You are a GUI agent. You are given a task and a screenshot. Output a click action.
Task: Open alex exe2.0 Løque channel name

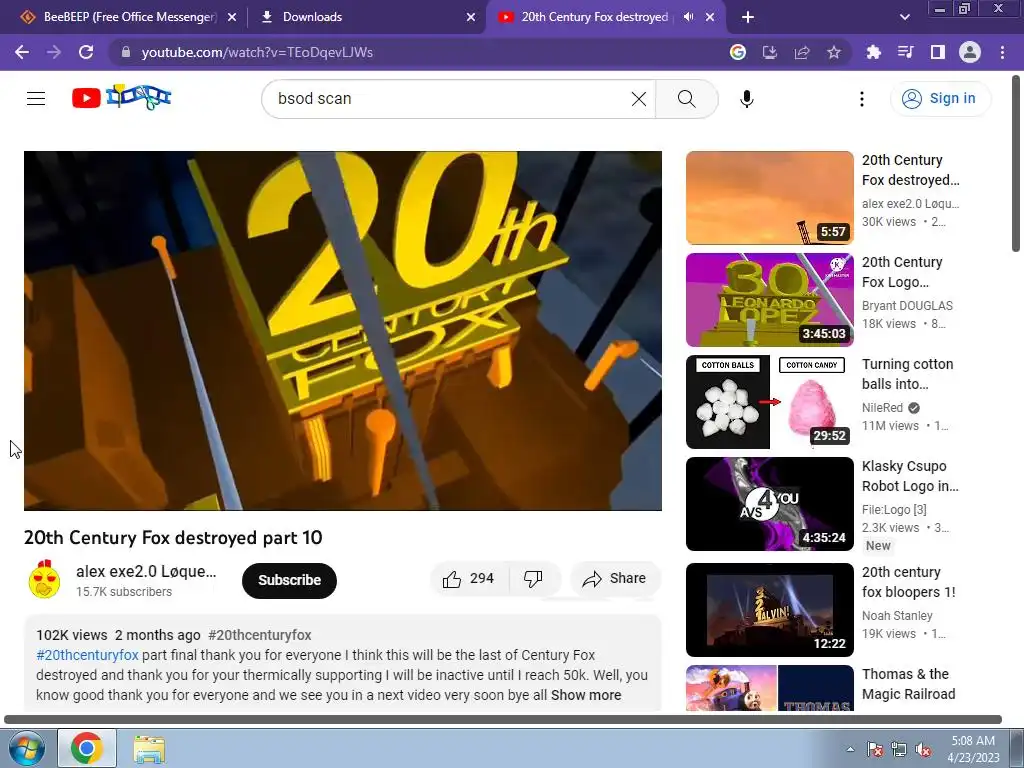pos(146,571)
